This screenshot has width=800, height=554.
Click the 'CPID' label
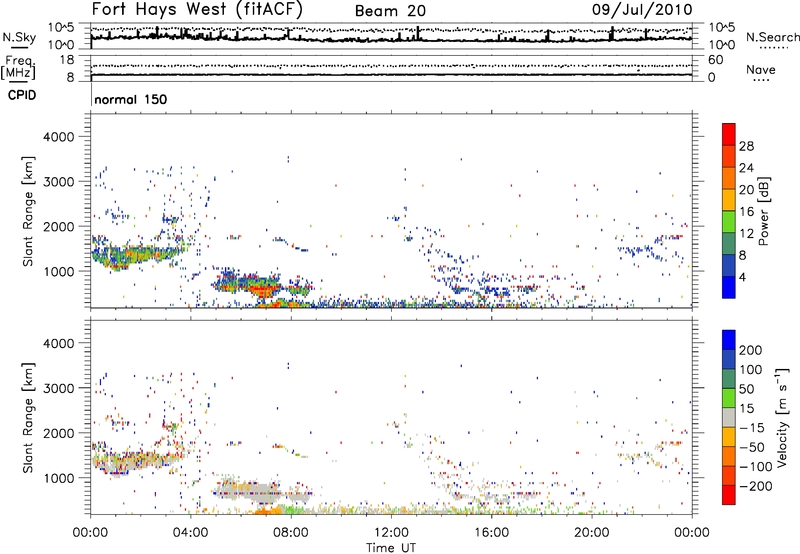(x=22, y=95)
